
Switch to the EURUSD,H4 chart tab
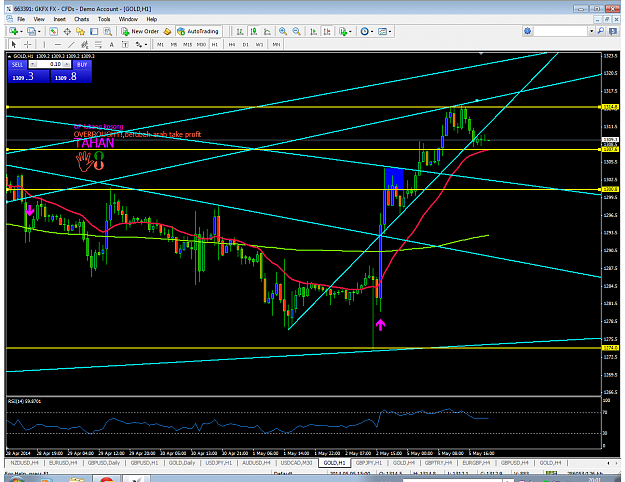63,463
